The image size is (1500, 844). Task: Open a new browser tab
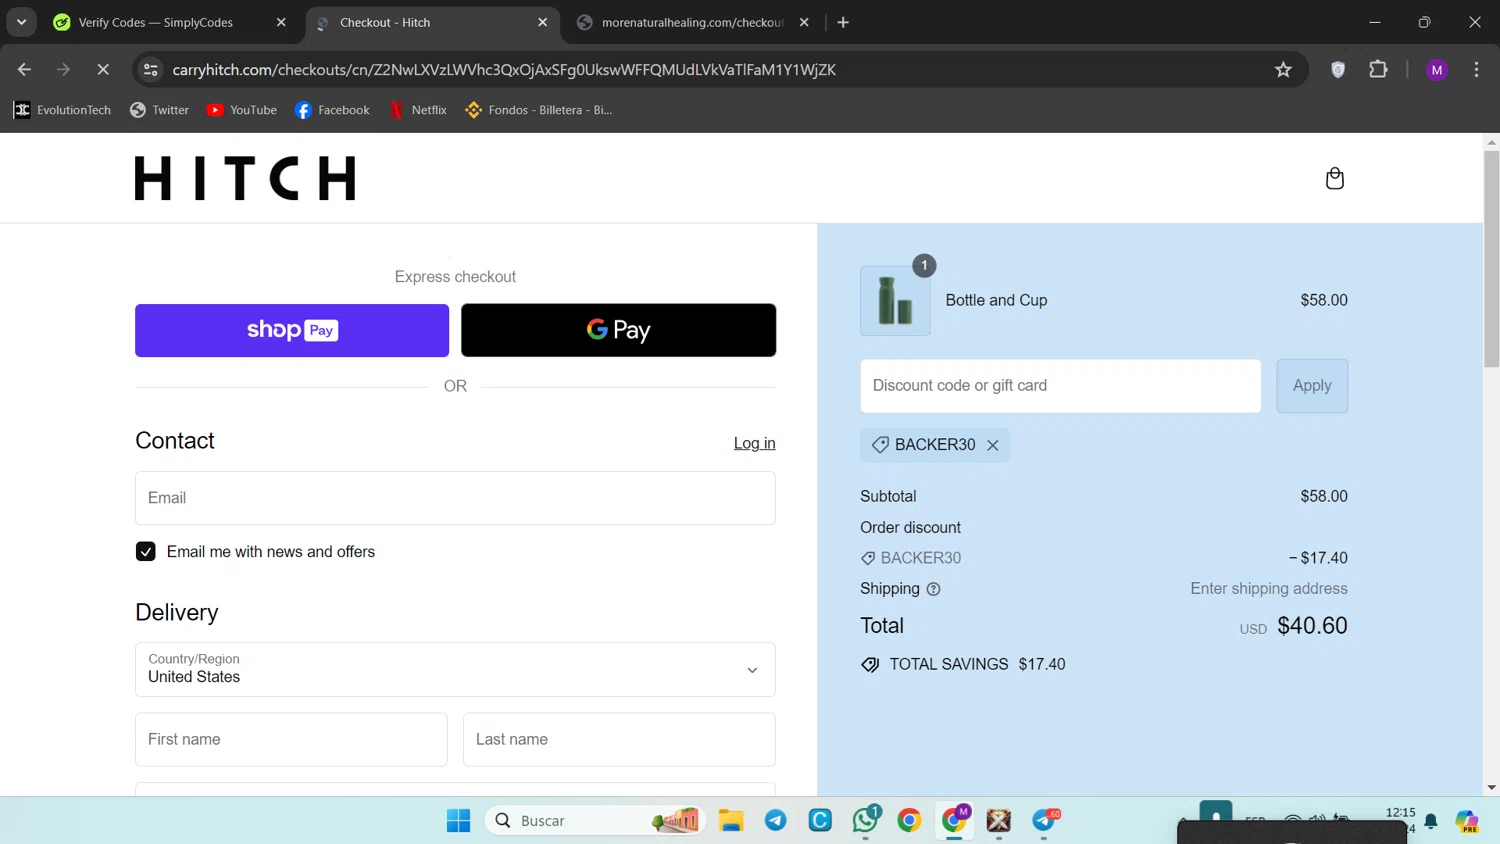843,22
